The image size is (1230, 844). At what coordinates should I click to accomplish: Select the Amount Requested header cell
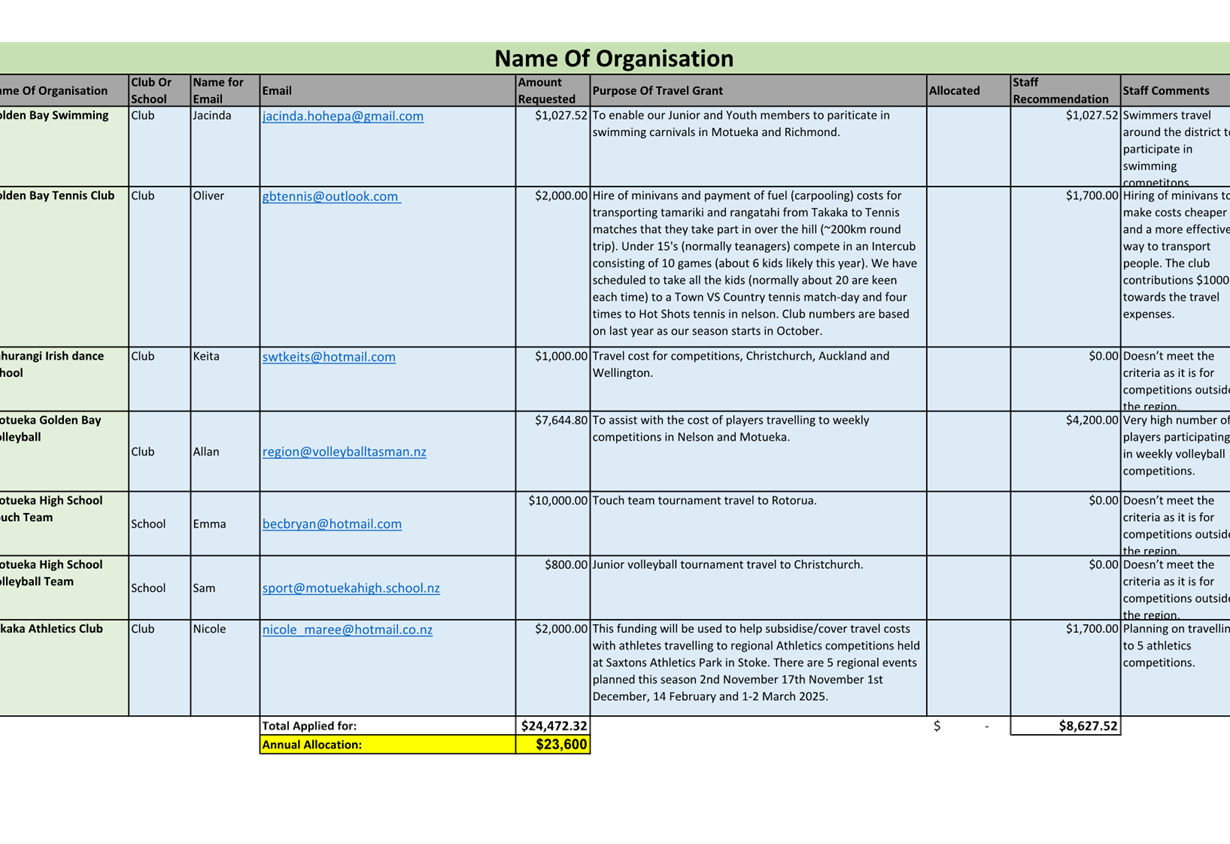pyautogui.click(x=552, y=90)
